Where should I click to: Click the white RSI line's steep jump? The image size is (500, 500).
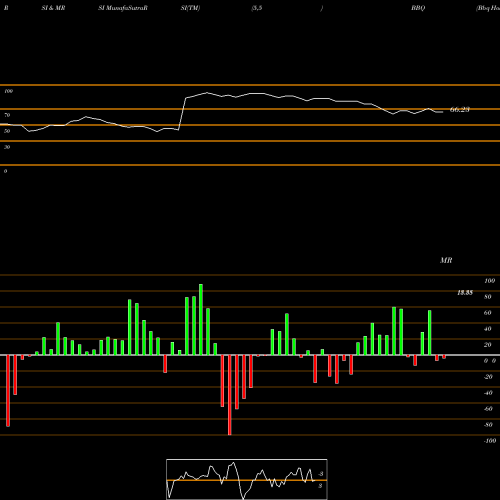(x=182, y=114)
